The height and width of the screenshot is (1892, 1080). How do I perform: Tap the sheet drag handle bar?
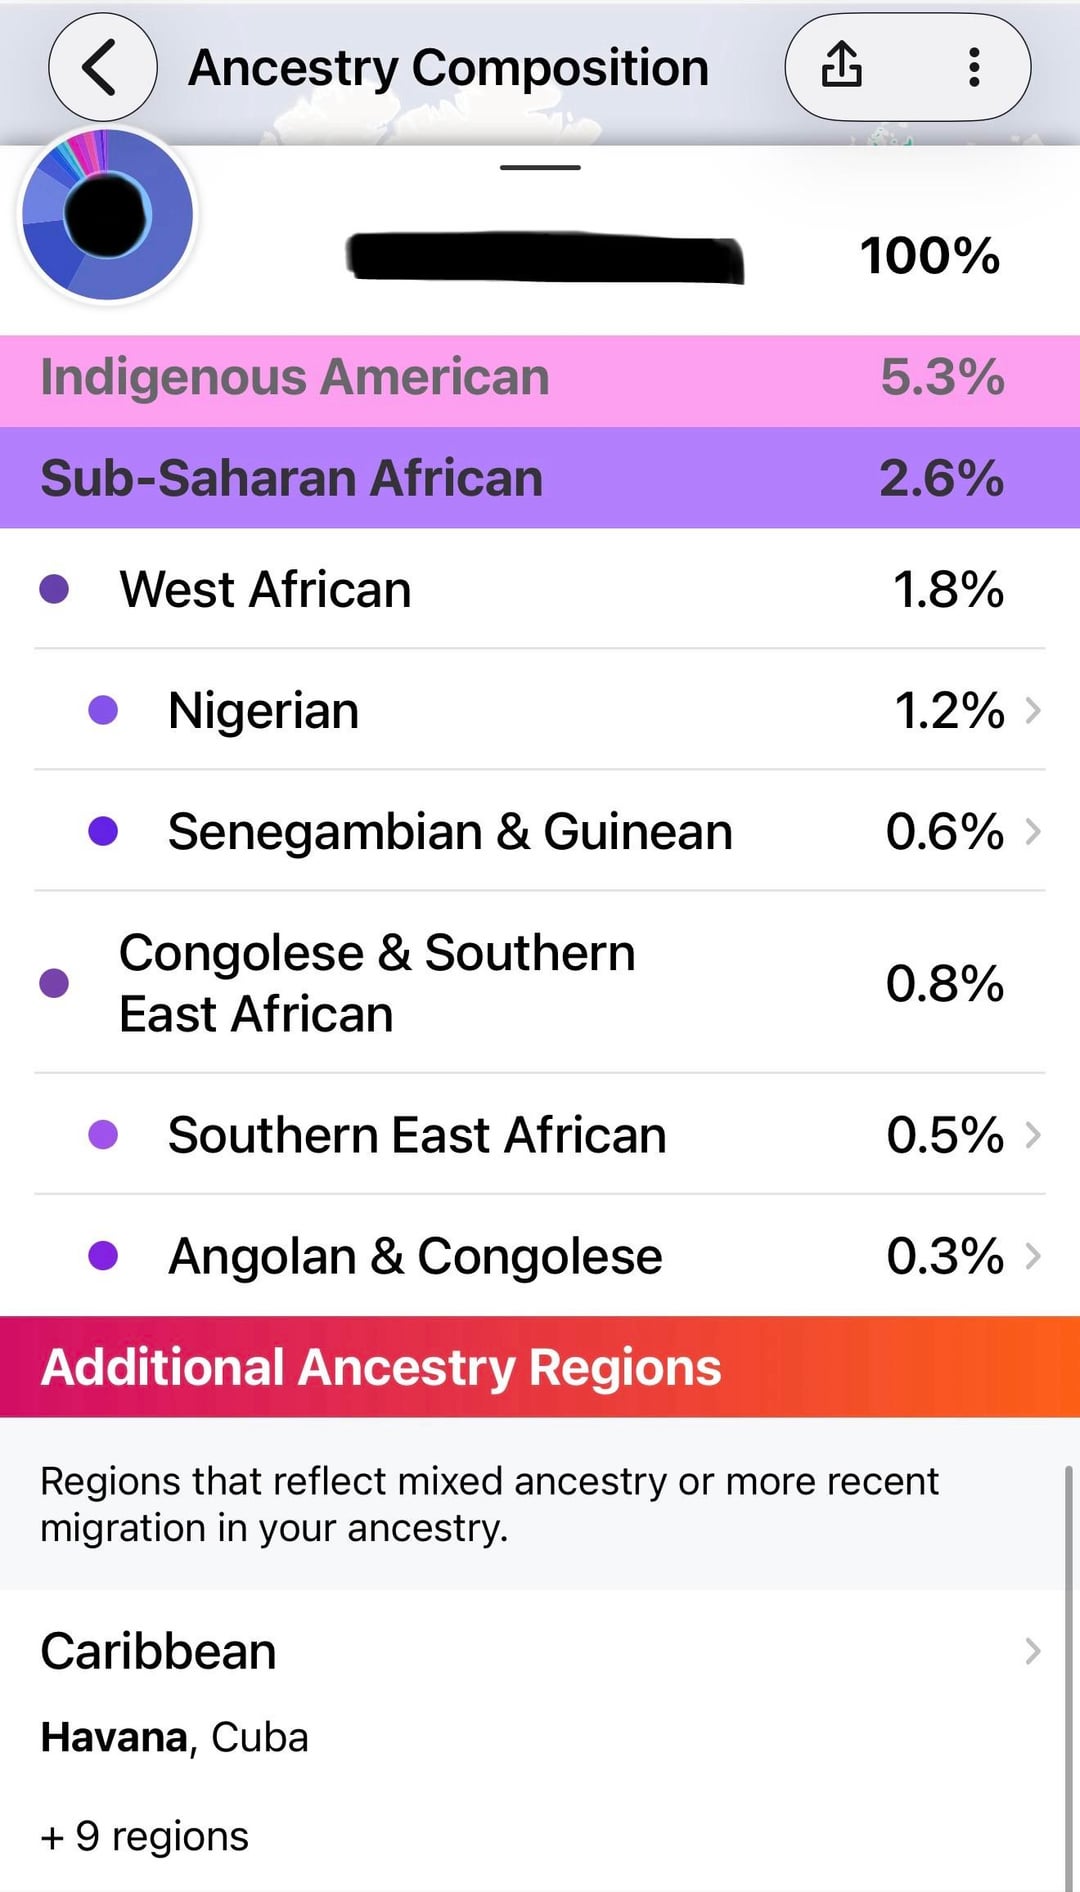click(540, 167)
